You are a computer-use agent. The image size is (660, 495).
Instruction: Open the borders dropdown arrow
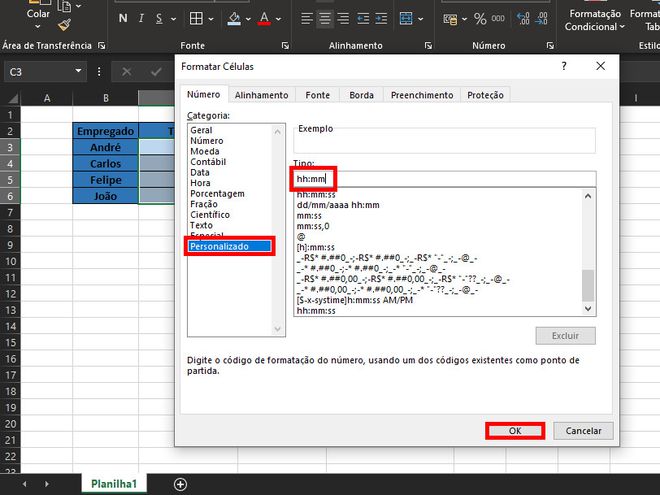click(x=211, y=19)
